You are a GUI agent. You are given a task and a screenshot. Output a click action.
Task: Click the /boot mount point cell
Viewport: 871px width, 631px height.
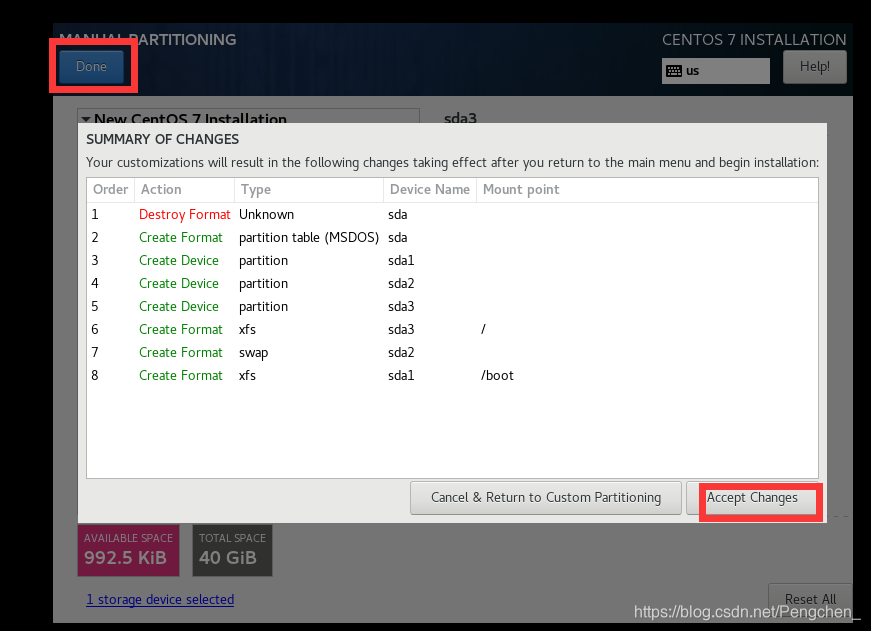(x=497, y=375)
